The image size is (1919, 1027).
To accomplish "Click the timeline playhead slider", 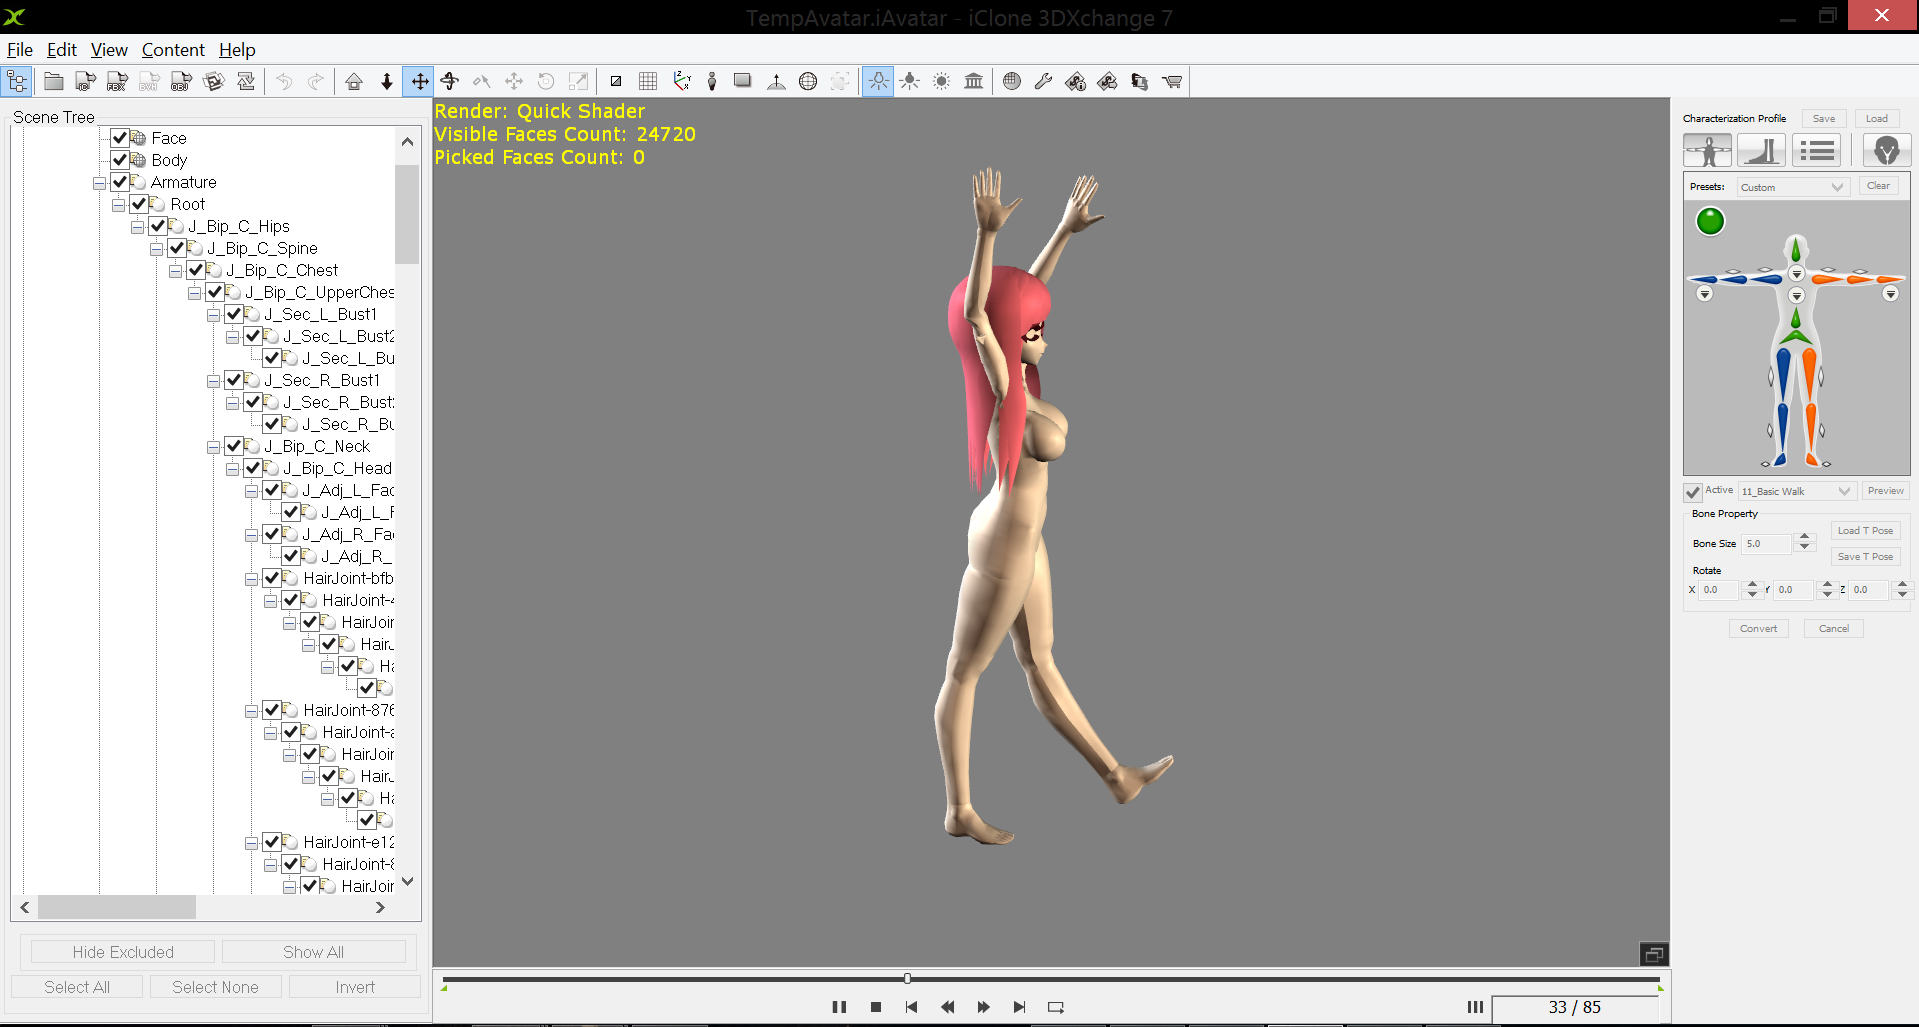I will point(907,979).
